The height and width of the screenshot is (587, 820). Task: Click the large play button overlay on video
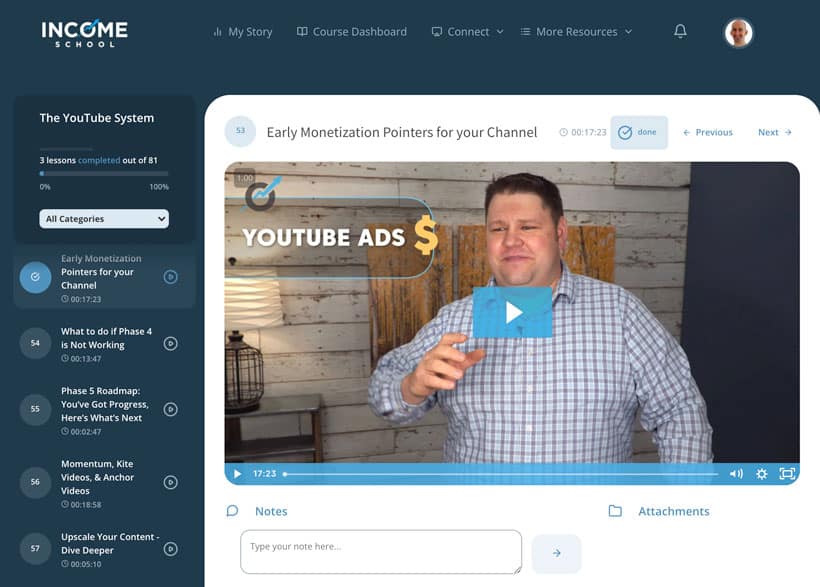pos(512,312)
